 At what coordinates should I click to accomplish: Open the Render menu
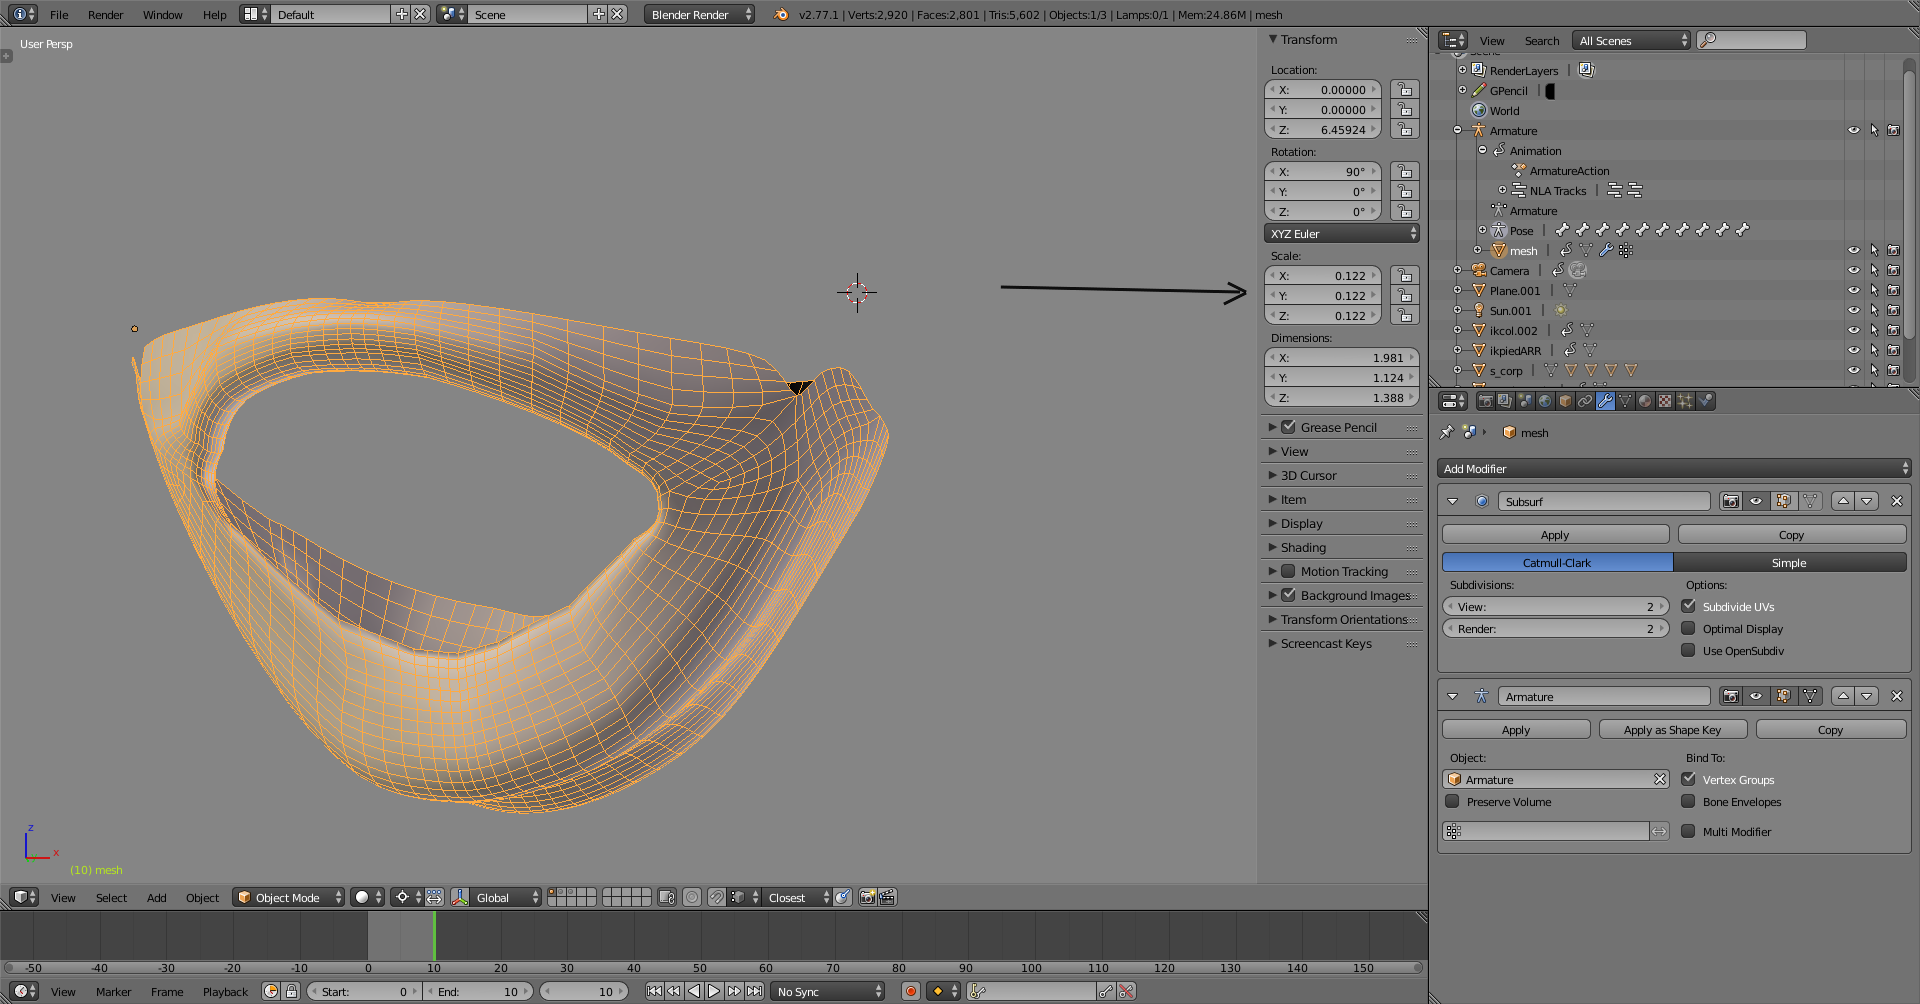point(106,15)
